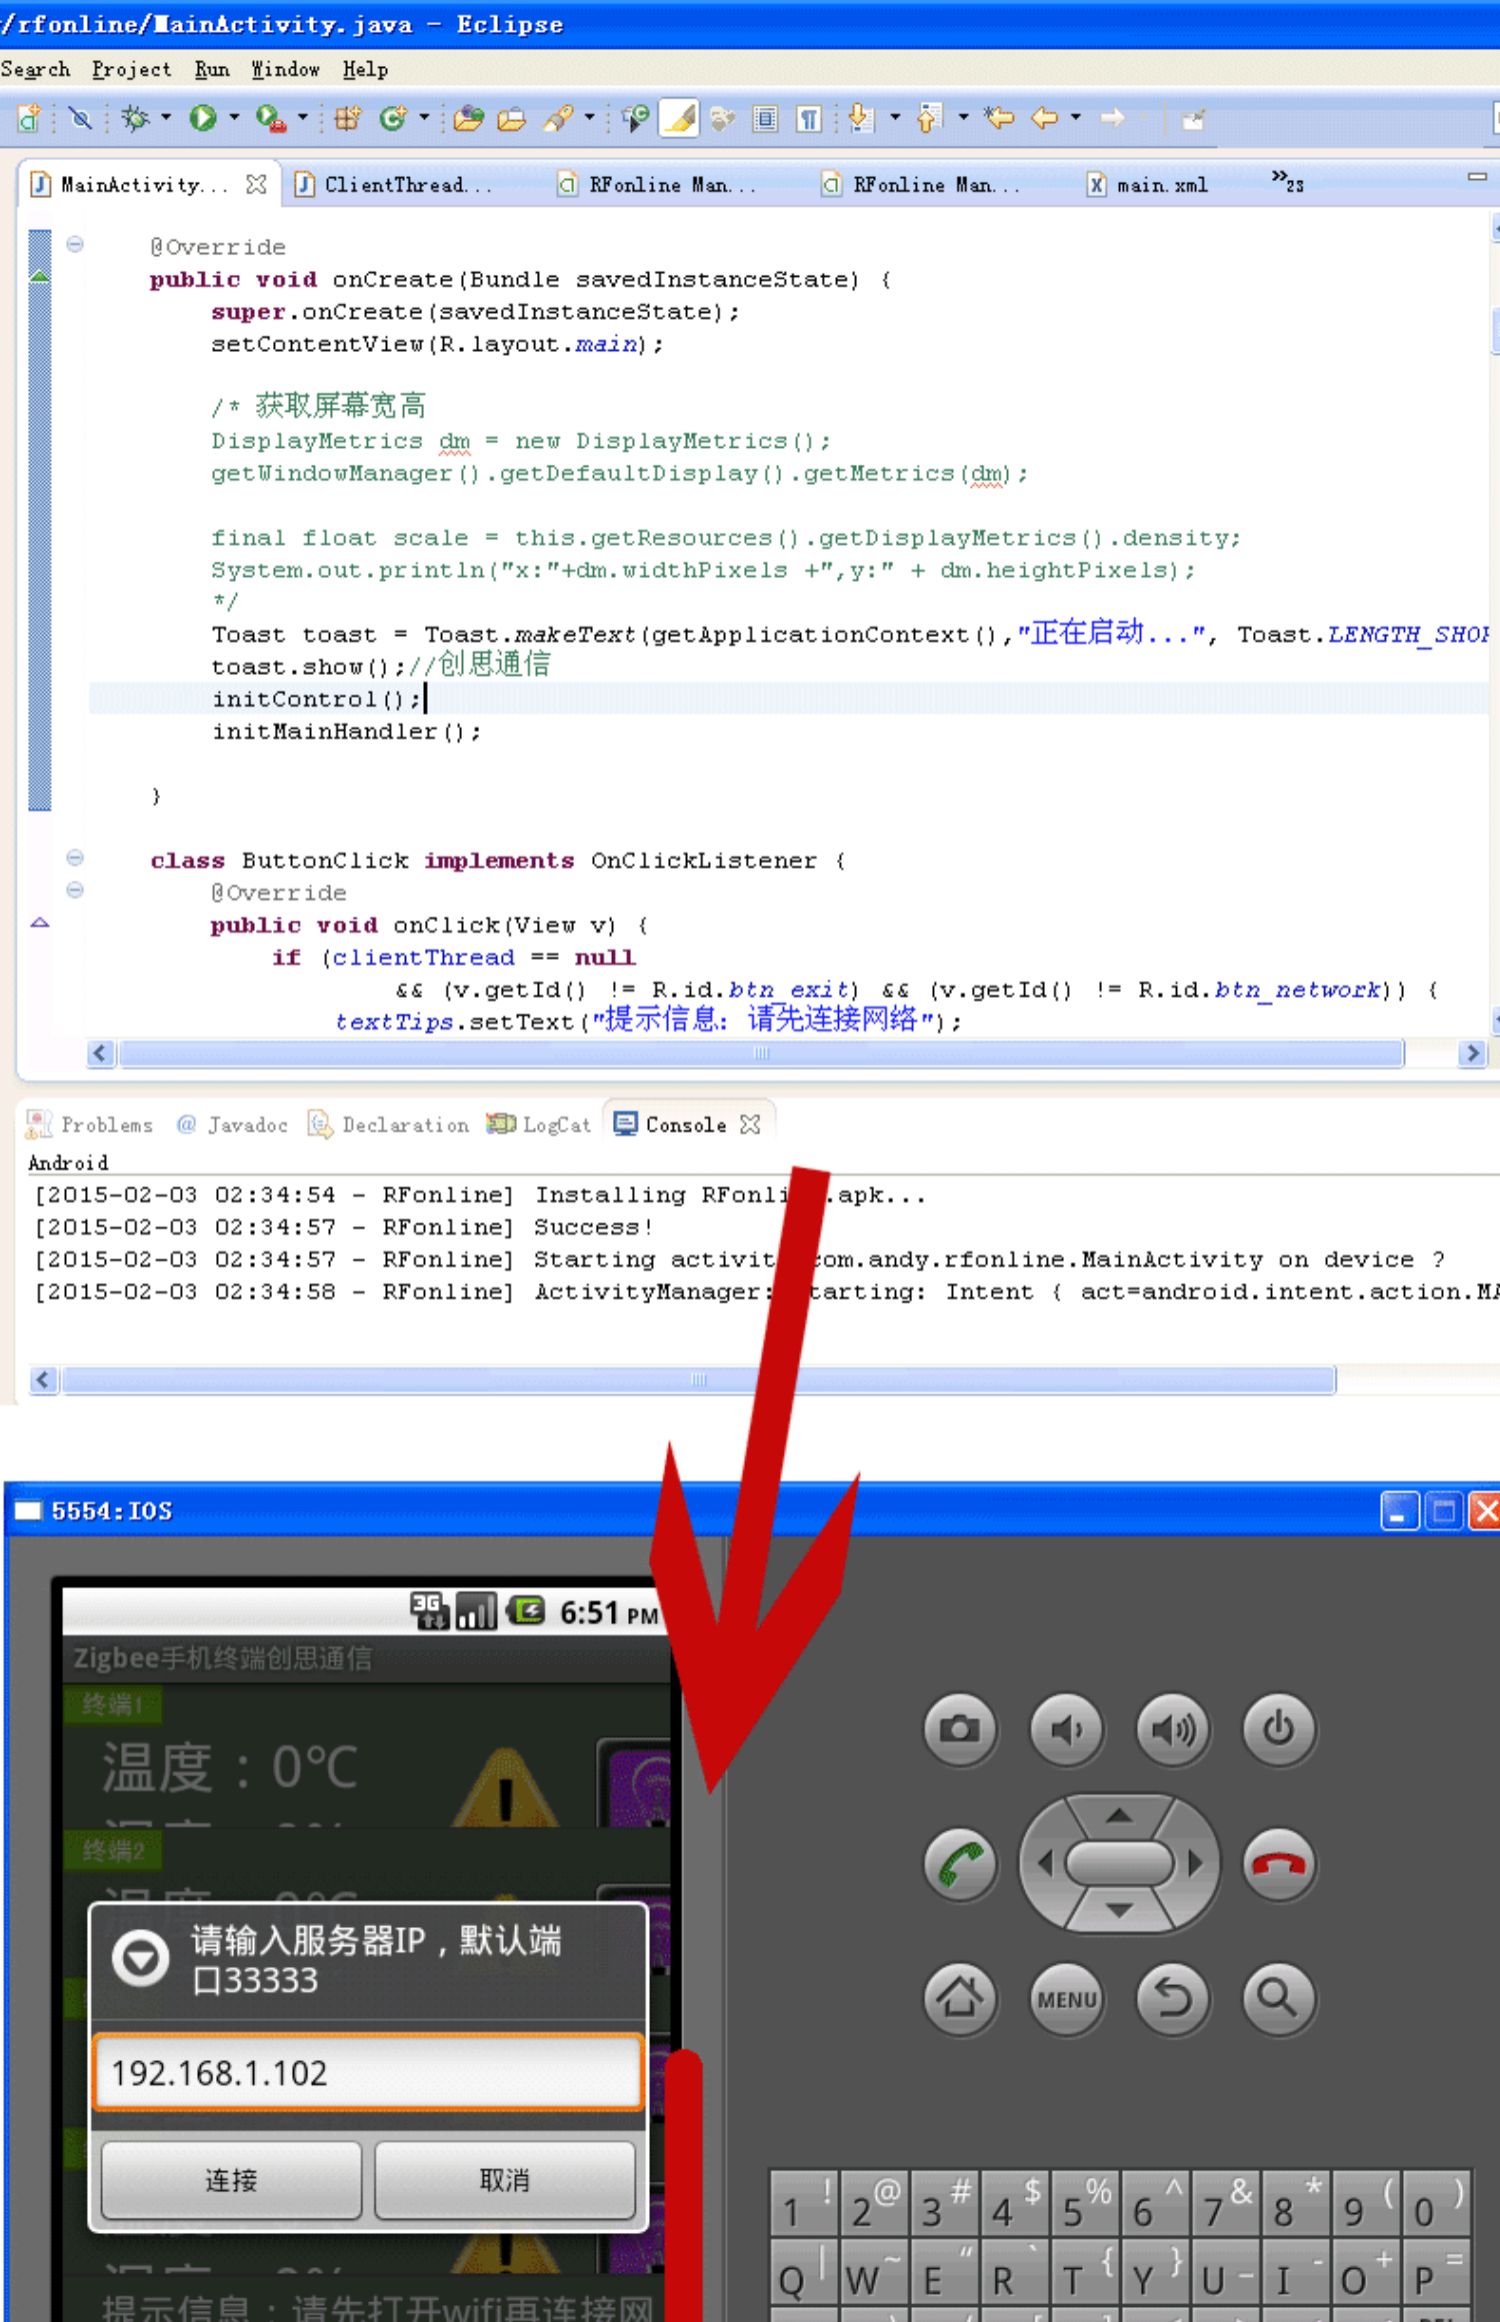Close the Console view tab
Screen dimensions: 1500x2322
pos(750,1124)
